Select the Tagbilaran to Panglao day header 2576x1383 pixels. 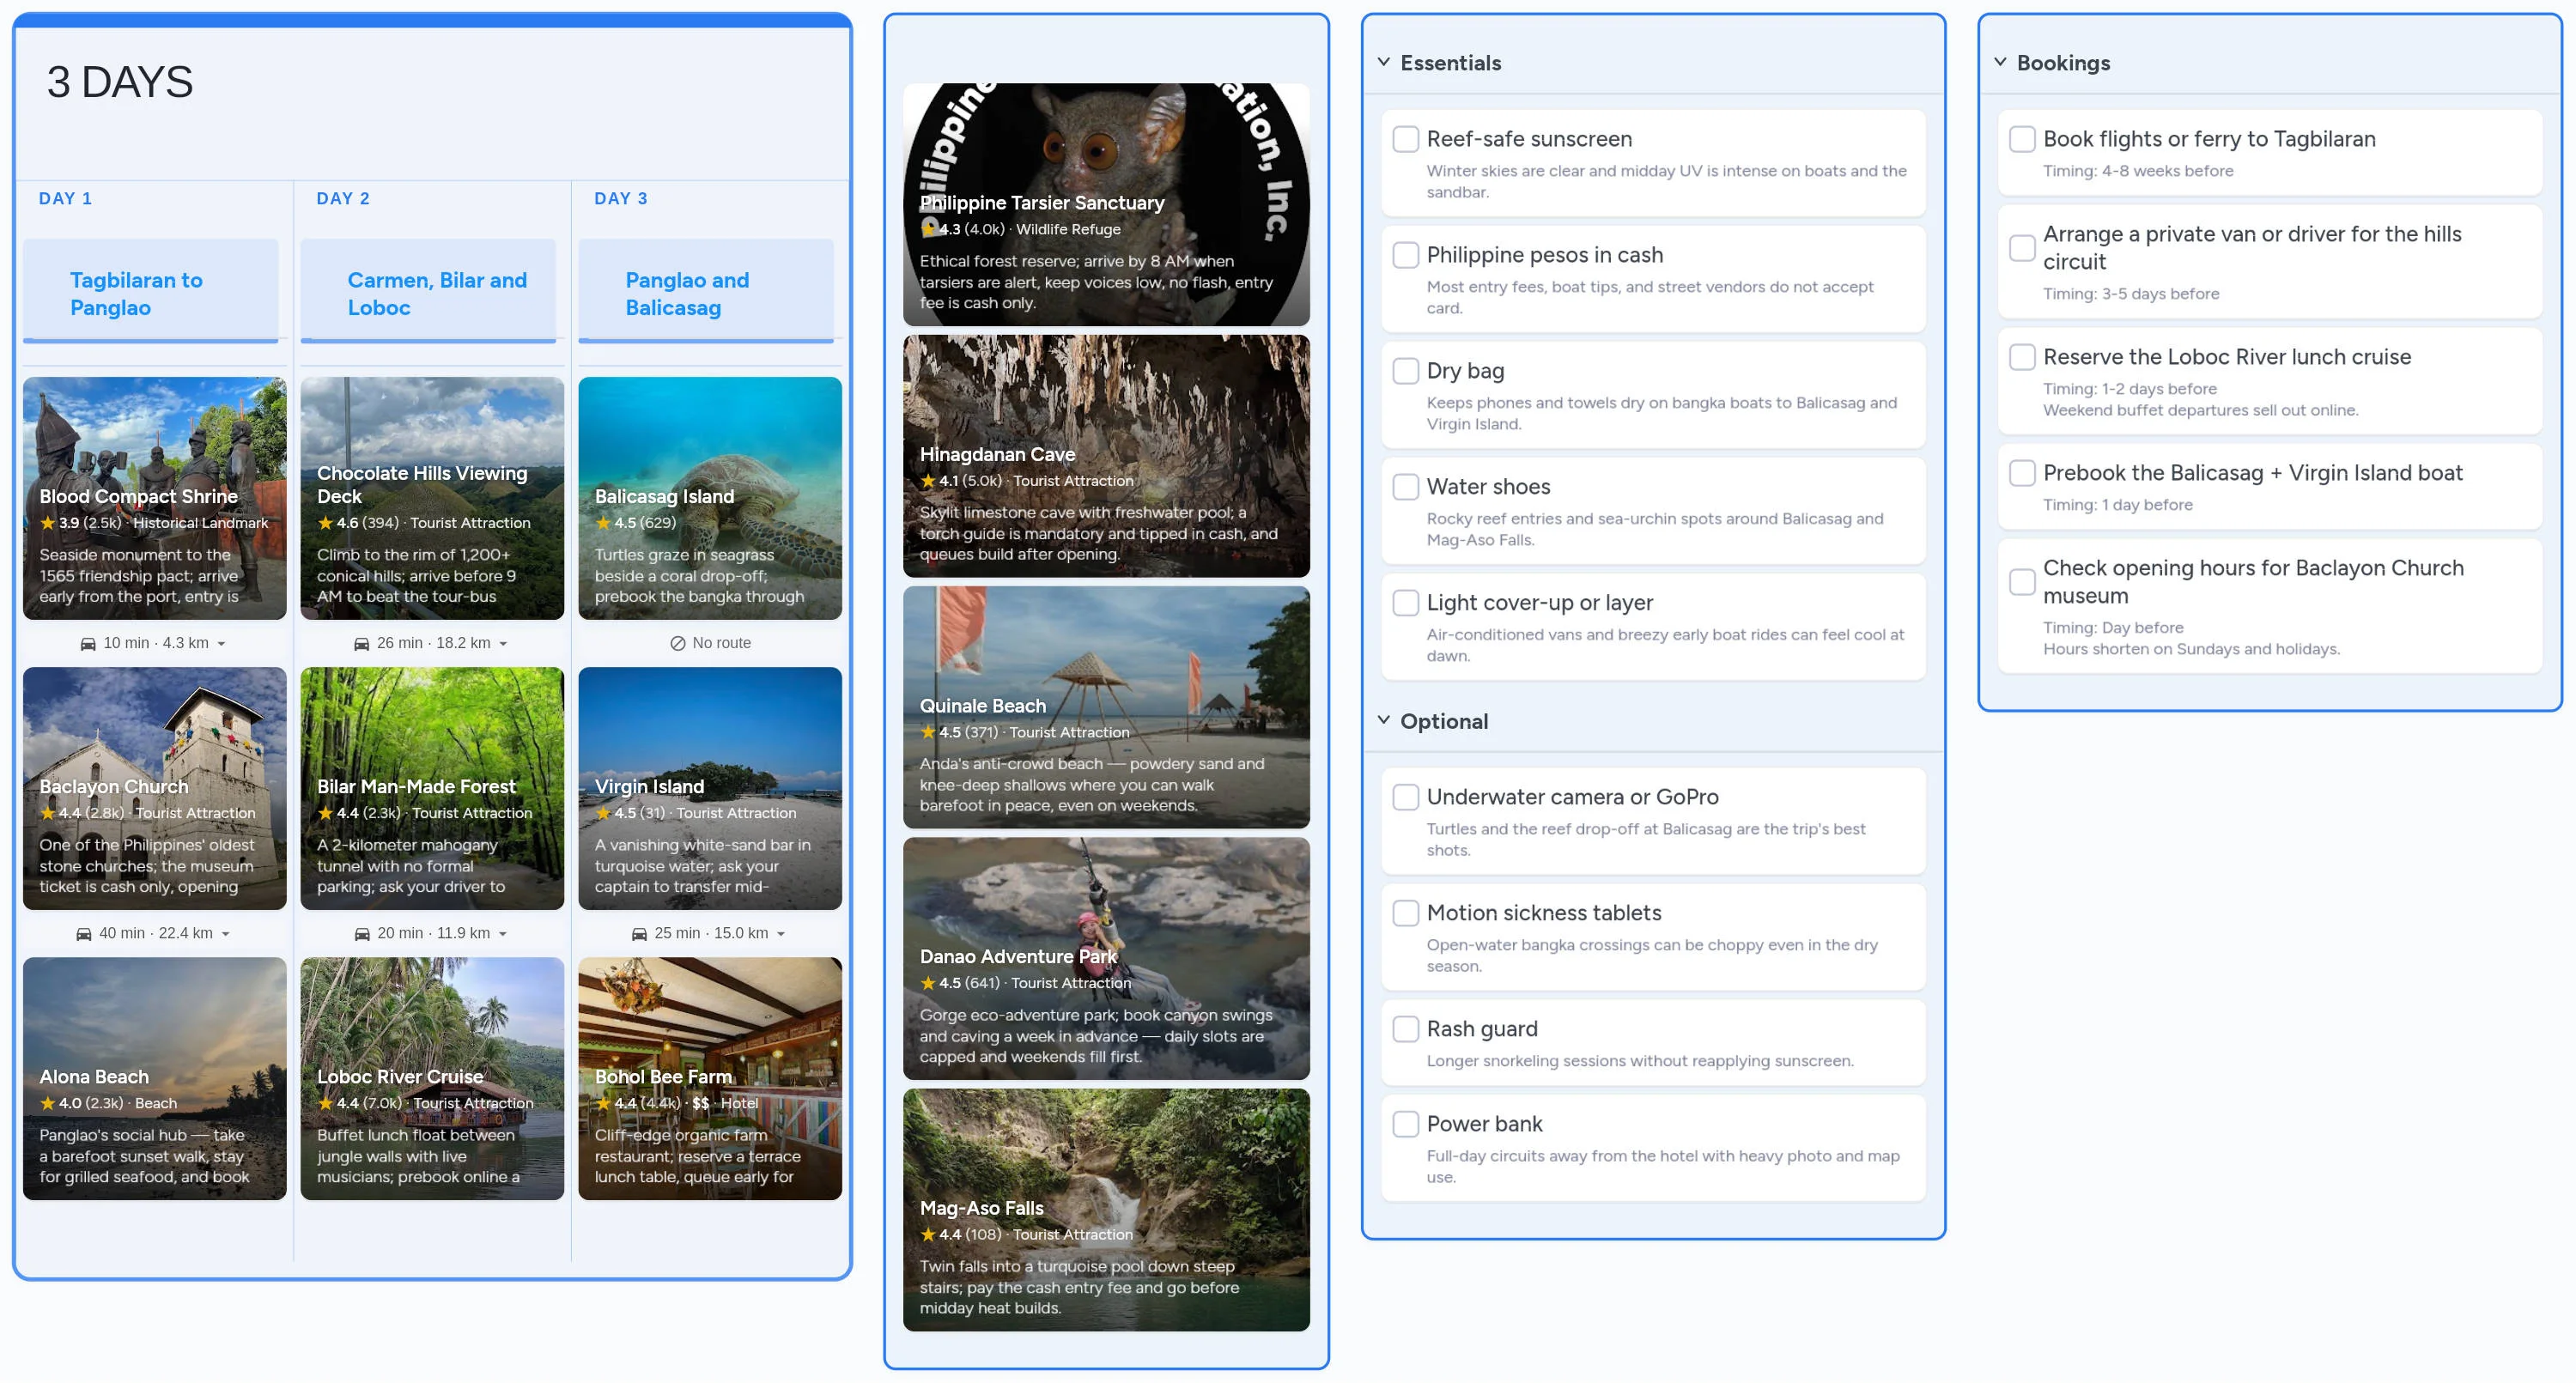click(151, 291)
